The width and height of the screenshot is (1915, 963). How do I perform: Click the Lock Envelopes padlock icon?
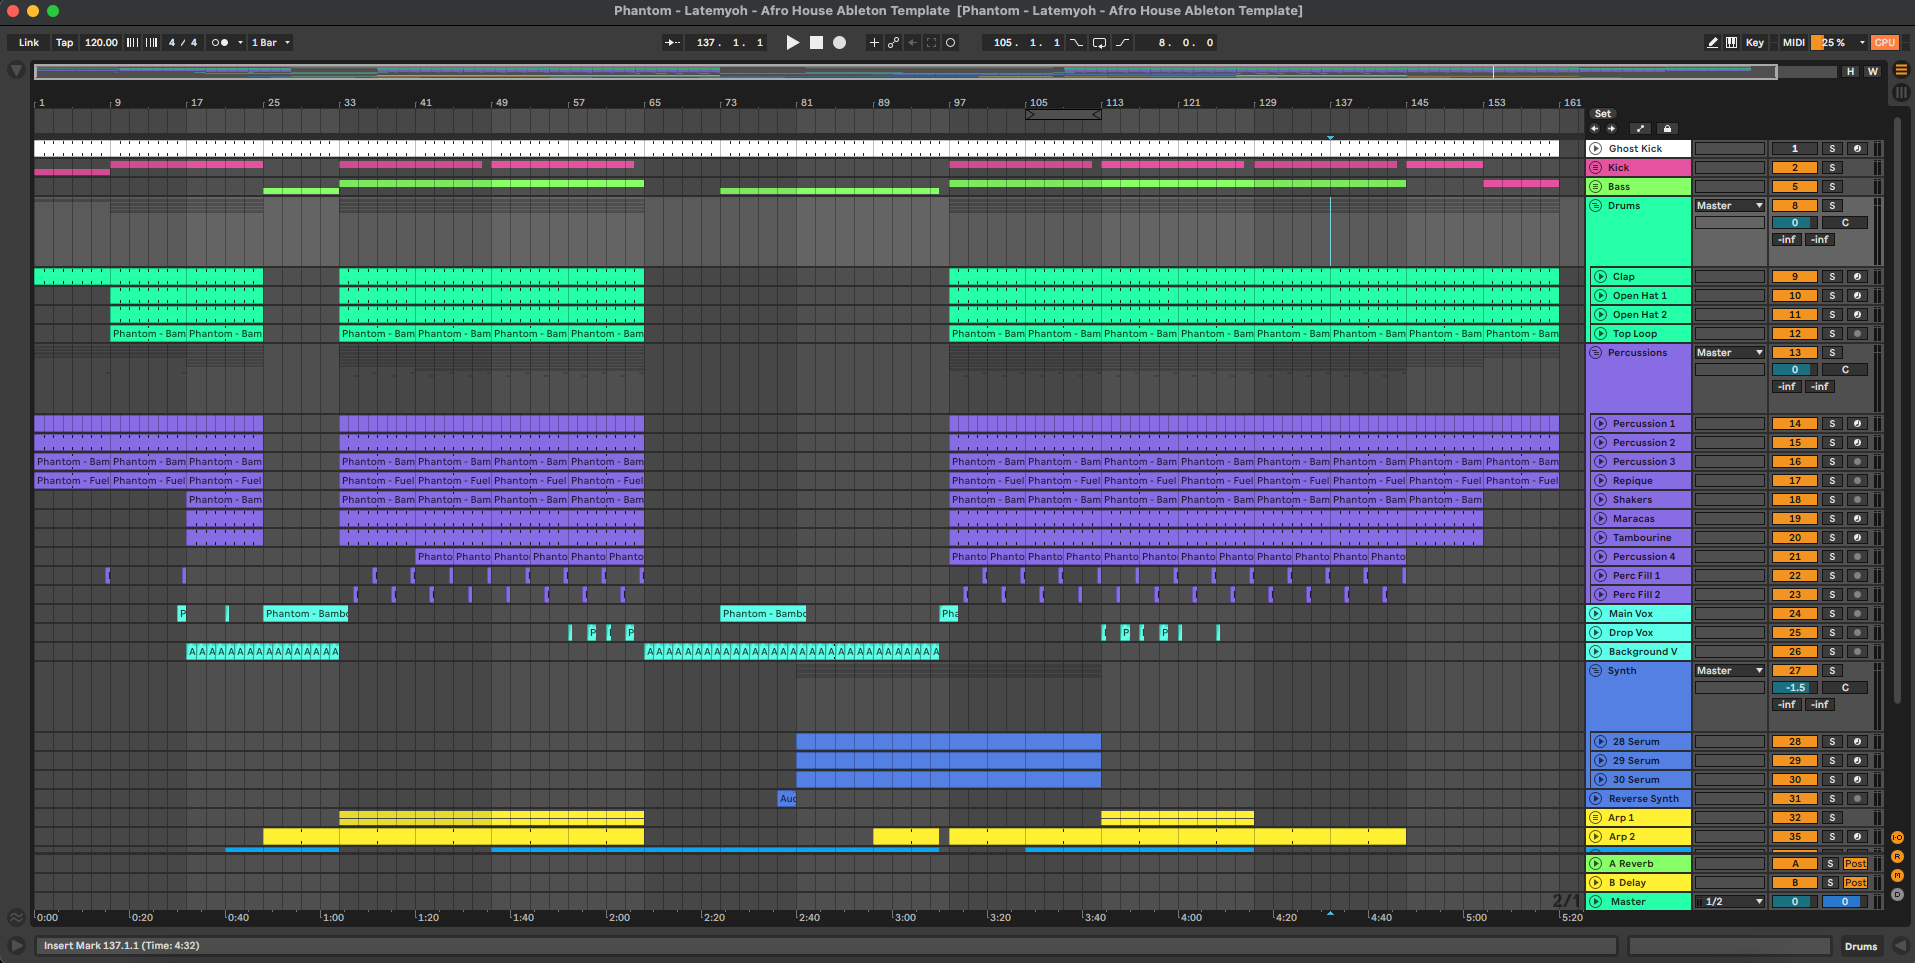pos(1666,129)
